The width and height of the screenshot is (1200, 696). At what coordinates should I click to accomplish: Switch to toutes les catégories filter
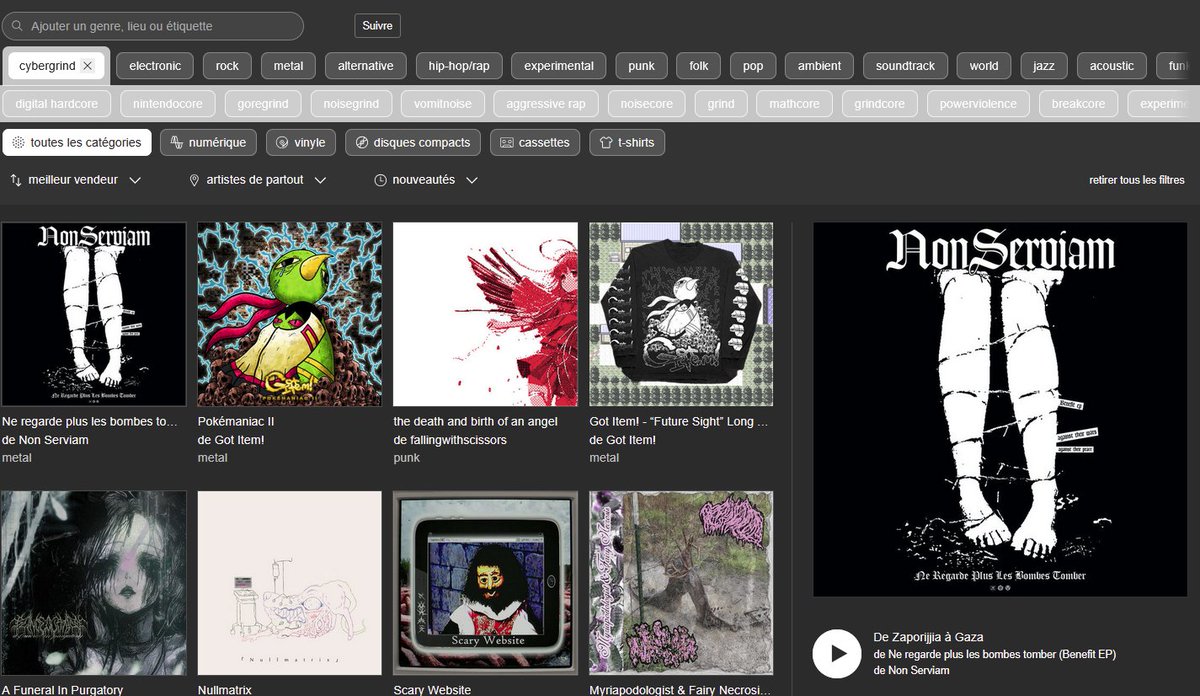(77, 143)
